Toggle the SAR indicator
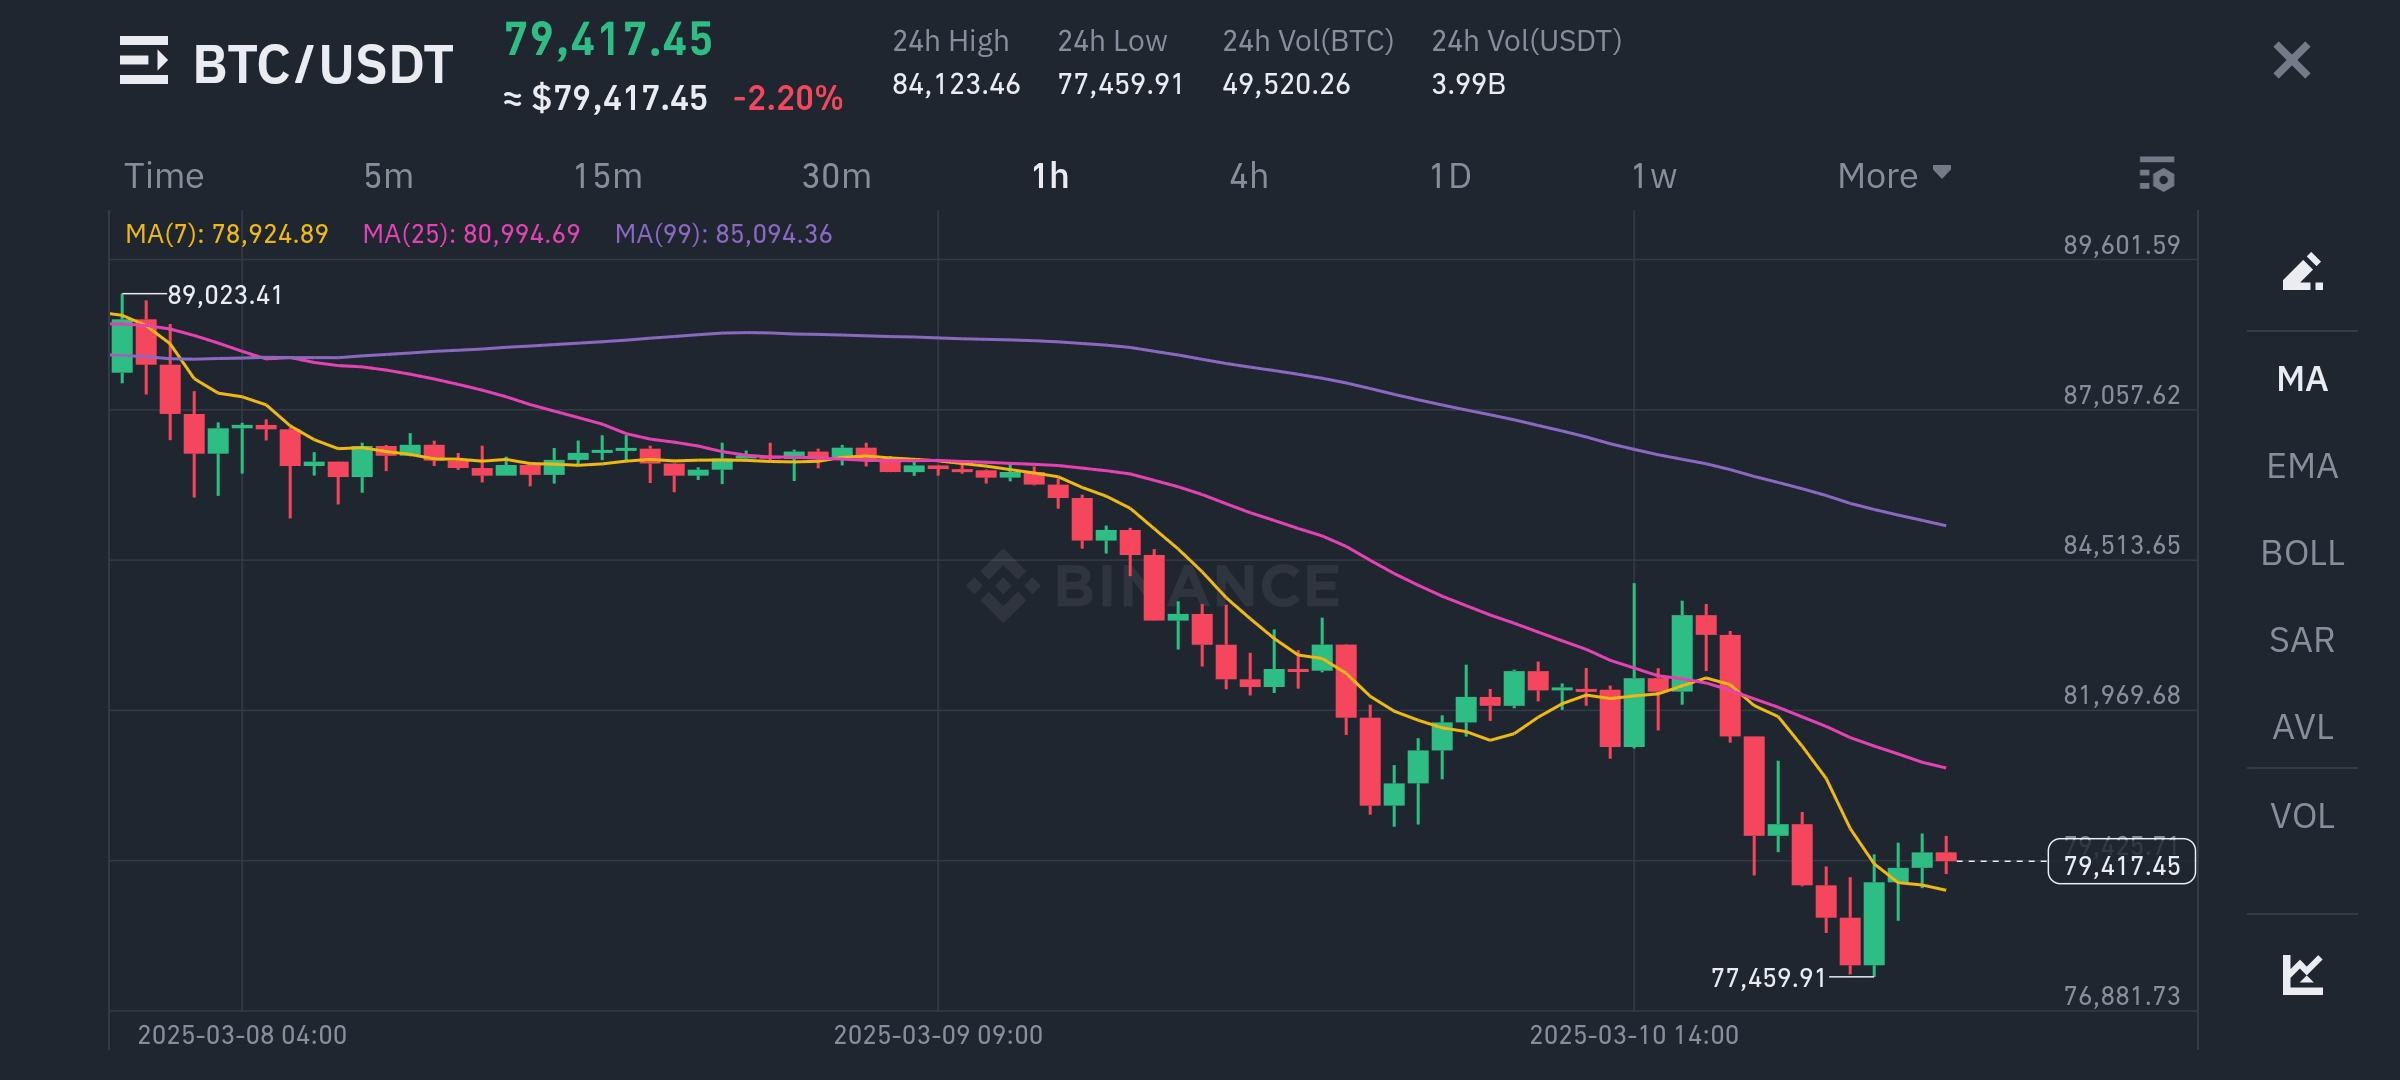This screenshot has height=1080, width=2400. 2302,640
